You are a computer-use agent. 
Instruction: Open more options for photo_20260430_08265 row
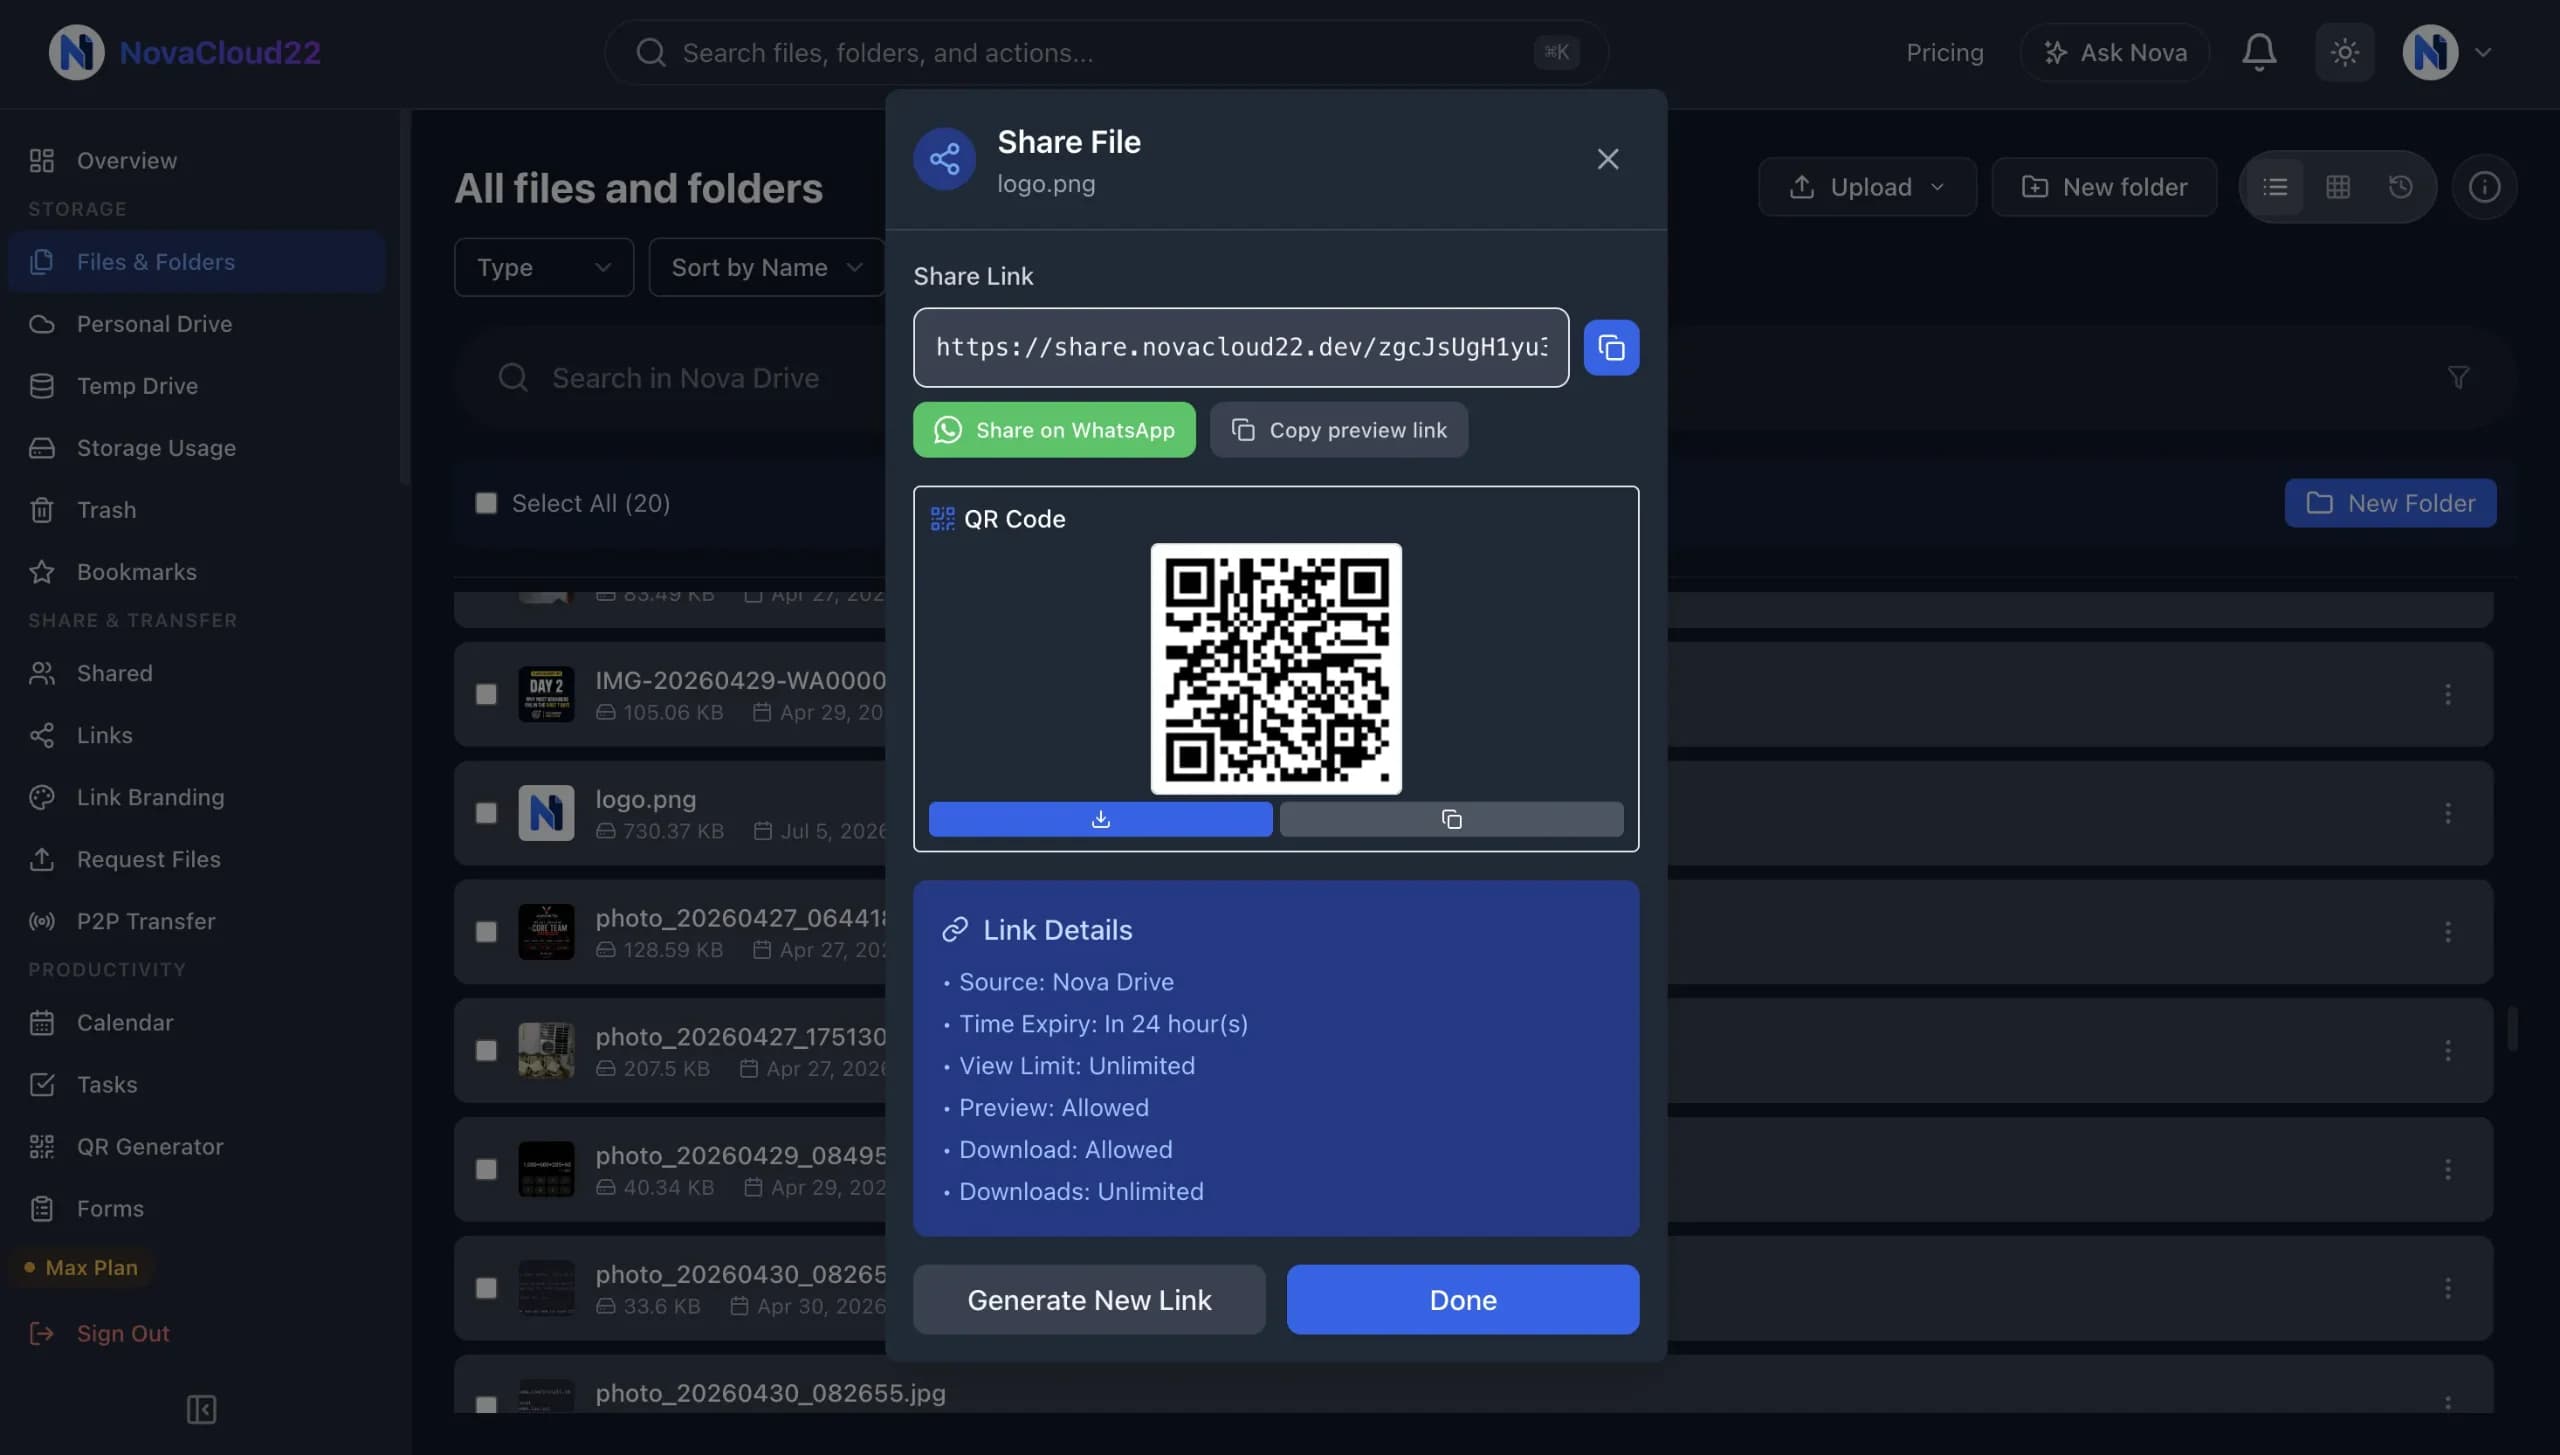[x=2447, y=1288]
